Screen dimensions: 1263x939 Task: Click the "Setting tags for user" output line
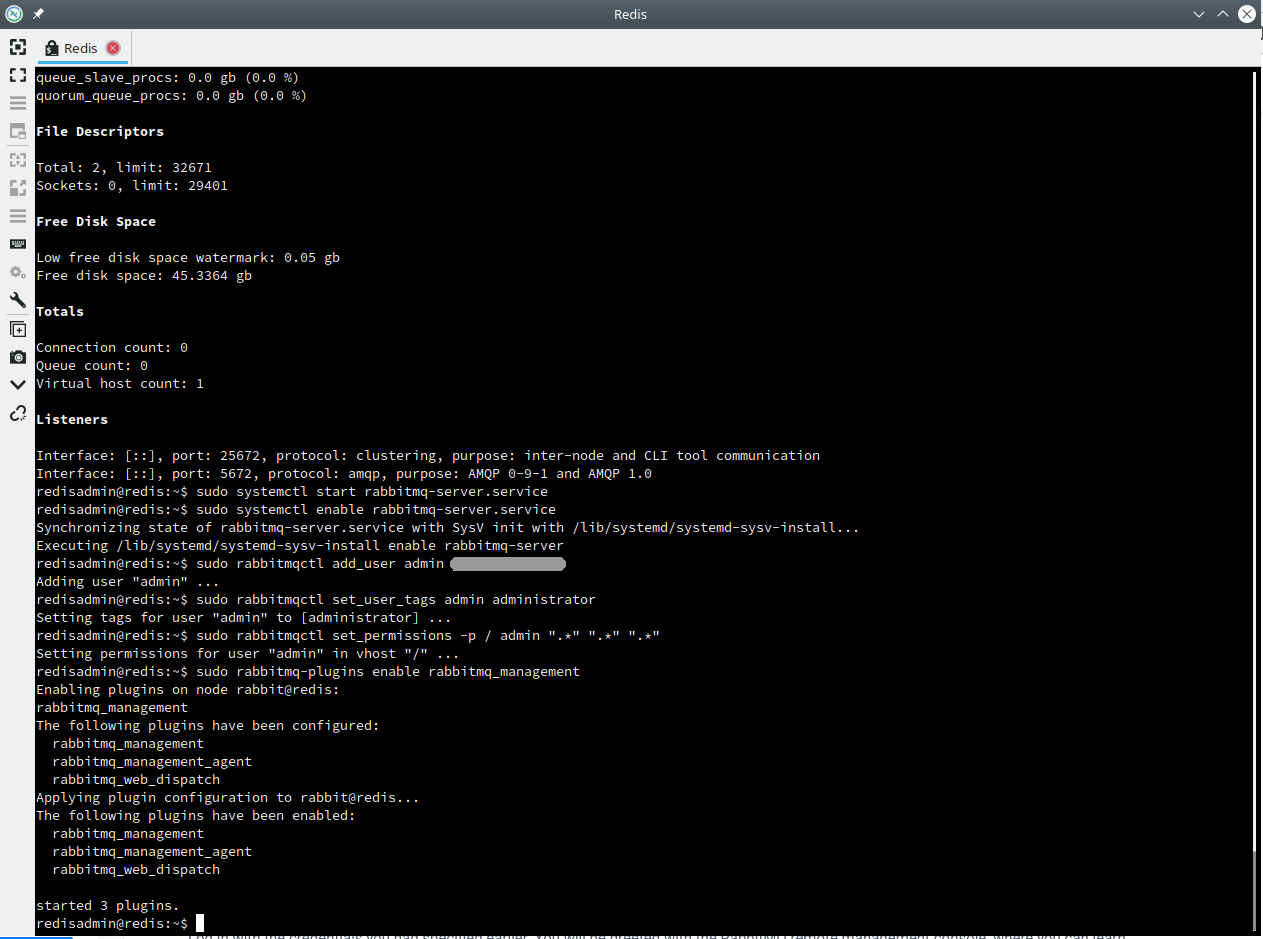tap(244, 618)
